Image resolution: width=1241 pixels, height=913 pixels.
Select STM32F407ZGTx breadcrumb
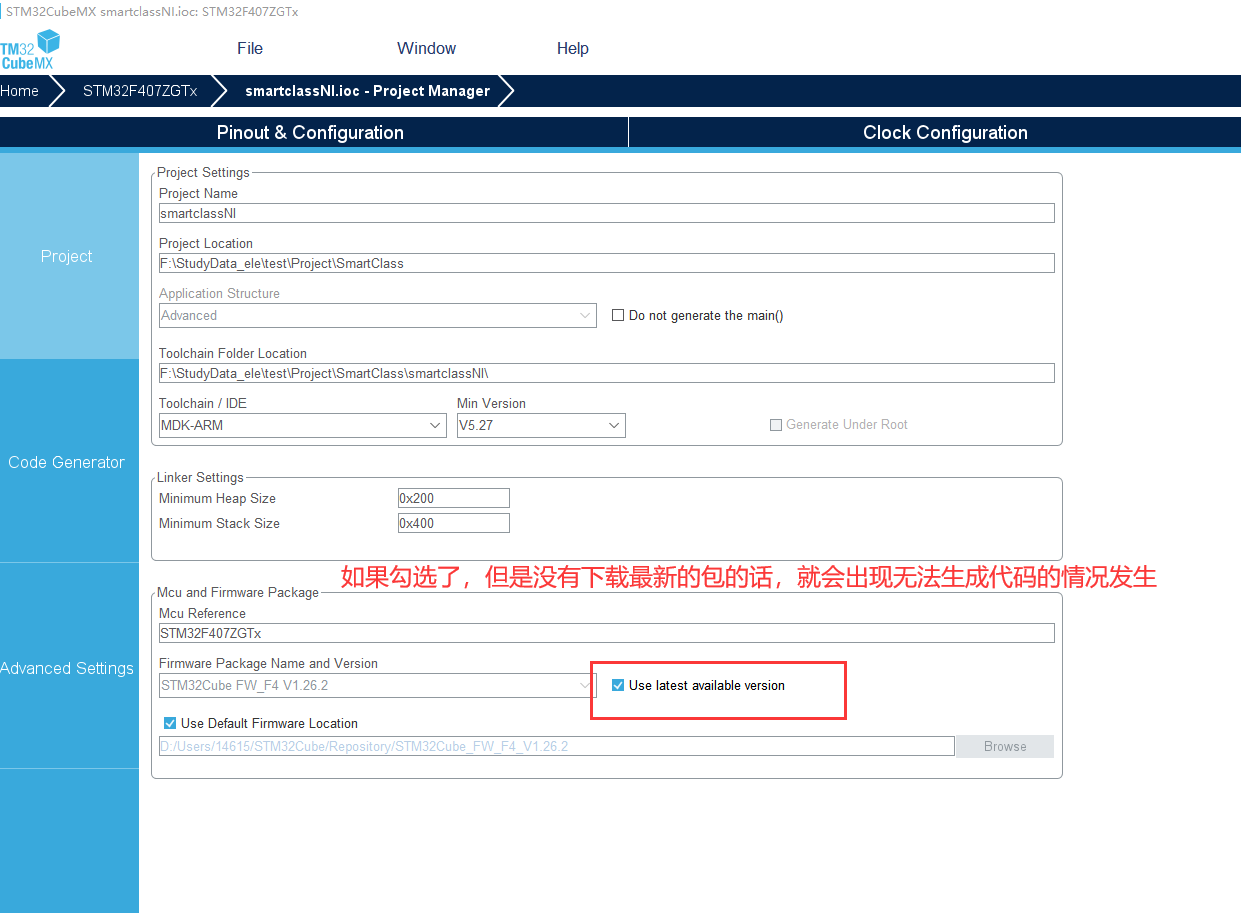tap(140, 91)
